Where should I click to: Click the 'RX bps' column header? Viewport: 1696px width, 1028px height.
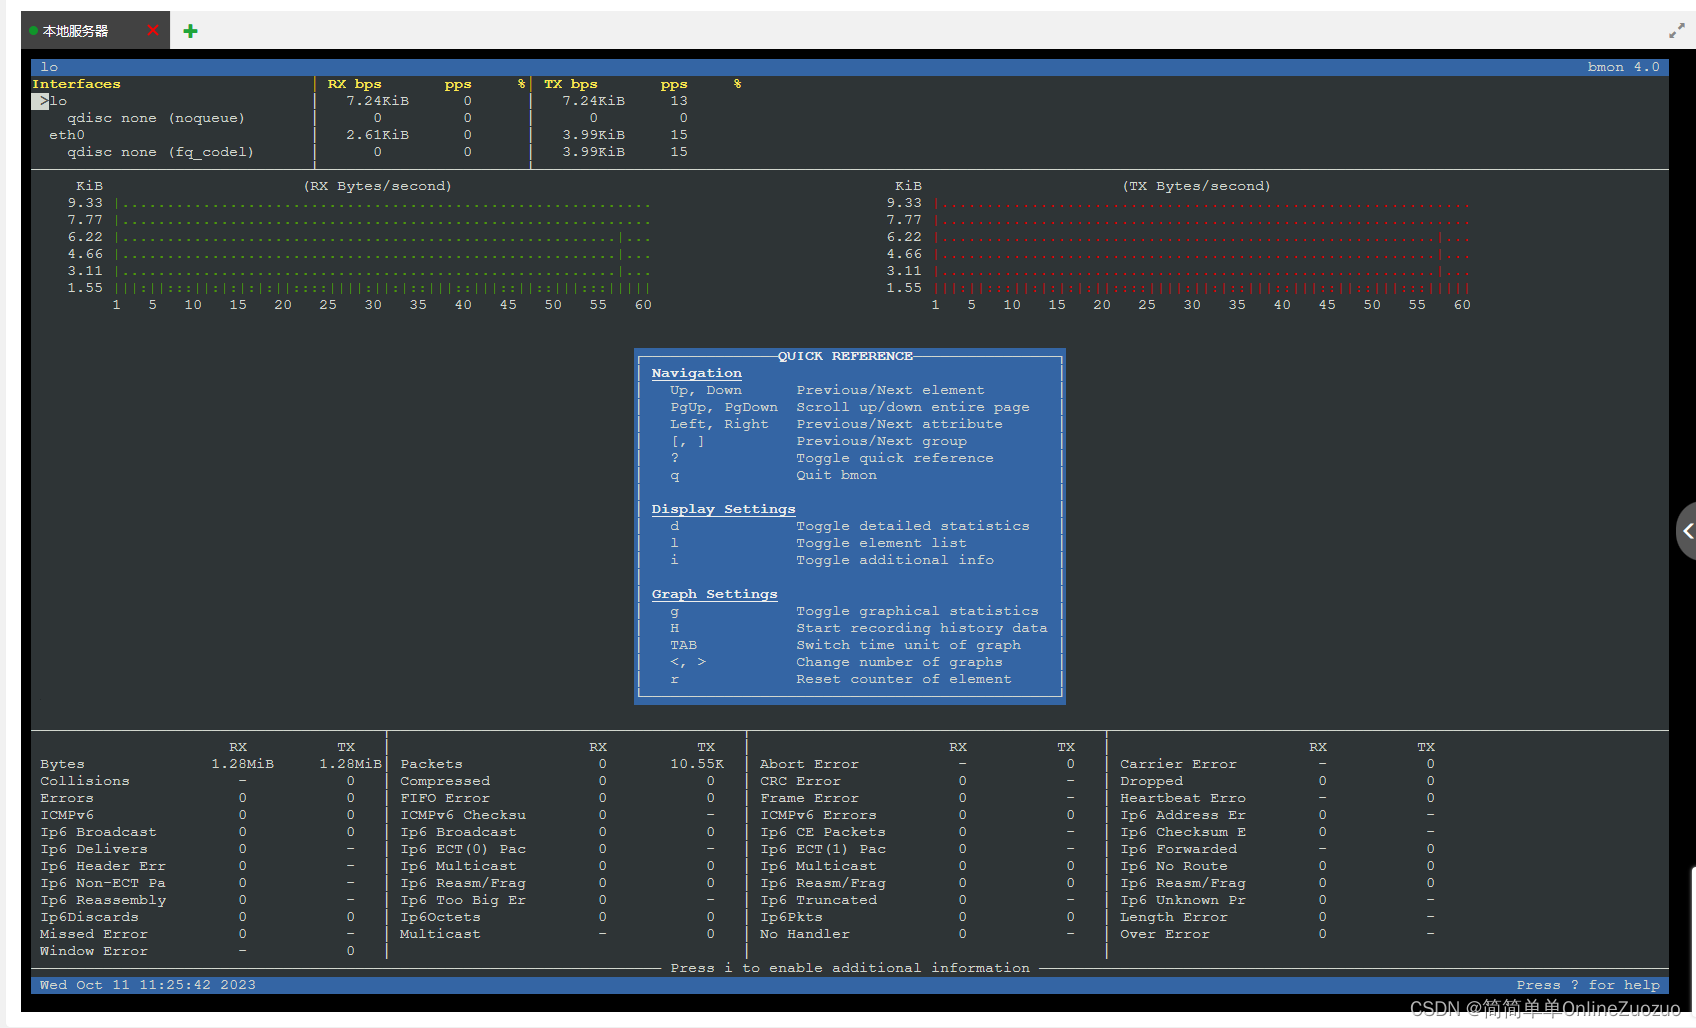tap(354, 84)
